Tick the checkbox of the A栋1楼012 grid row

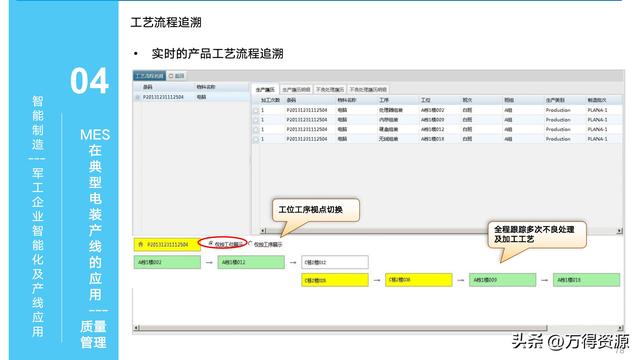click(x=256, y=129)
